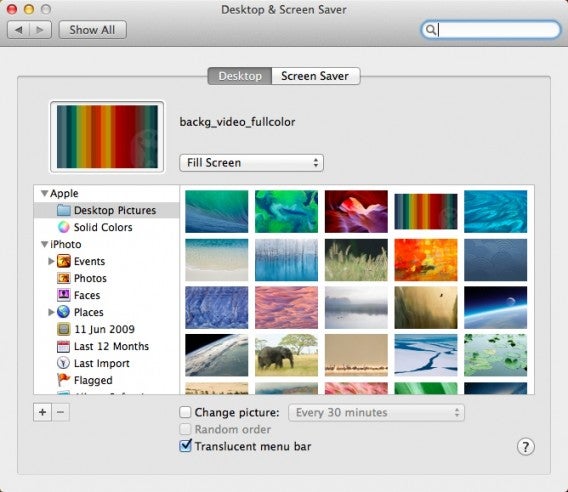Viewport: 568px width, 492px height.
Task: Select the vertical color stripes thumbnail in grid
Action: 426,212
